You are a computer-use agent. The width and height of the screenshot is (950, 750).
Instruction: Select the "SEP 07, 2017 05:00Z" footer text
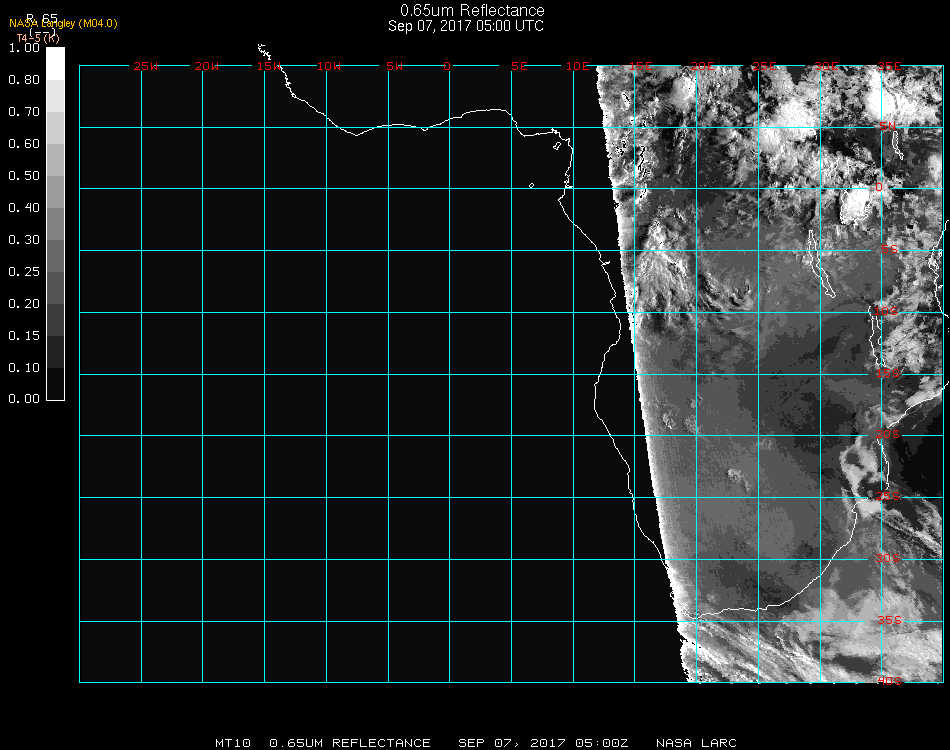pos(543,743)
